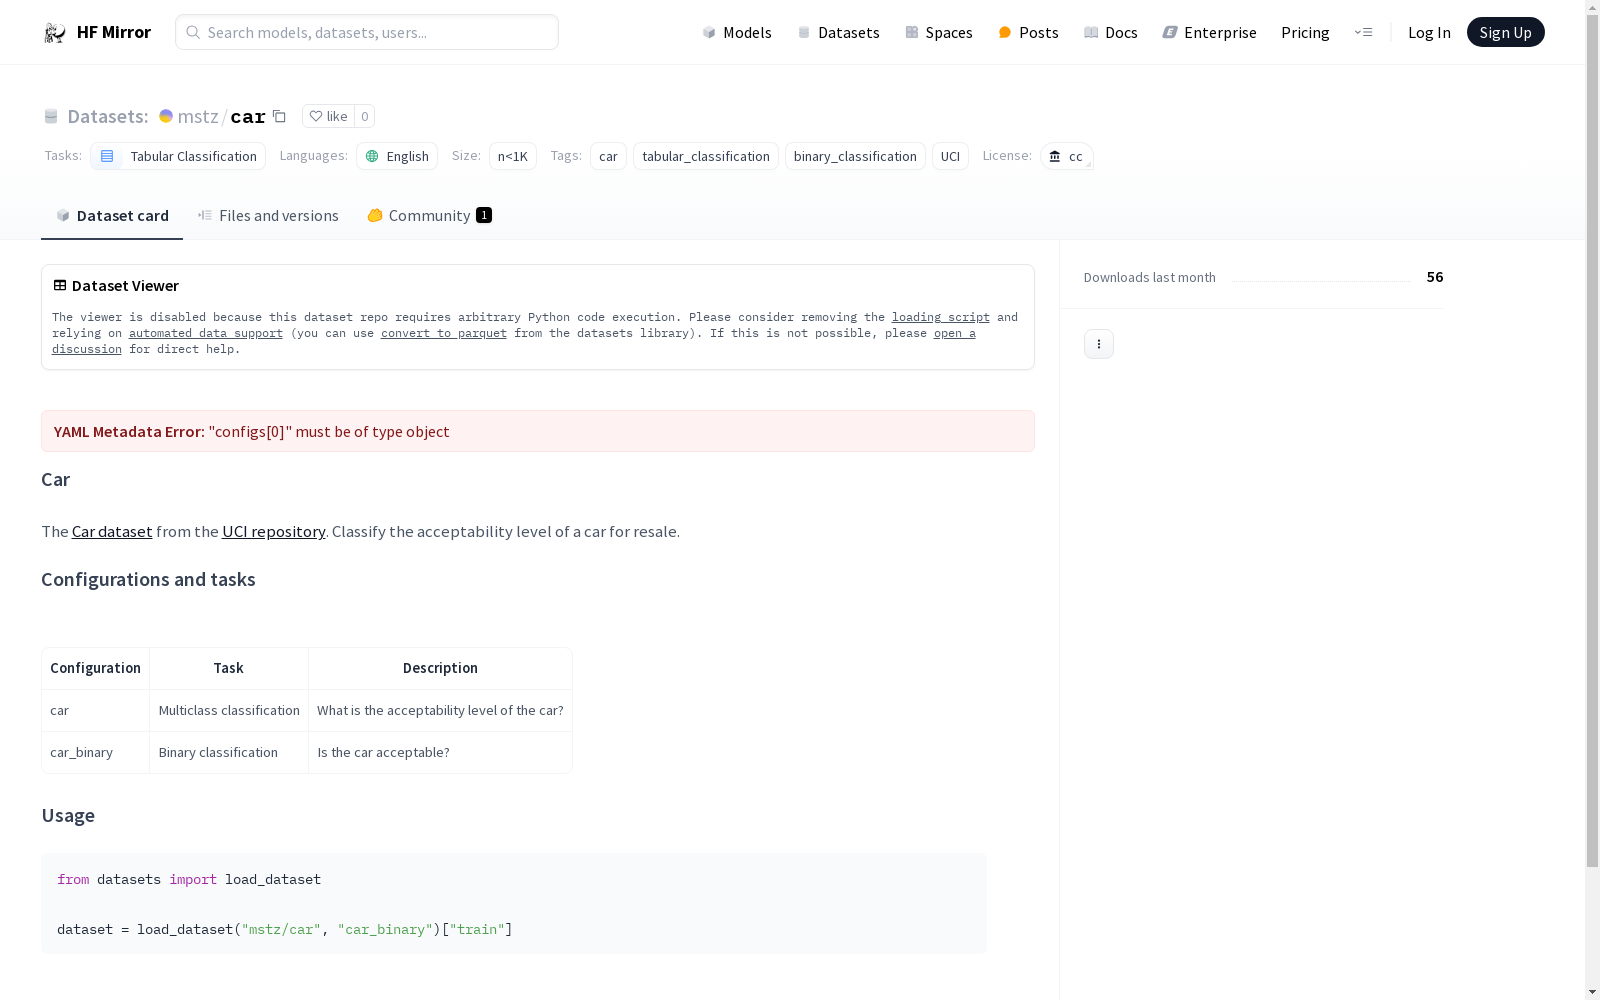Viewport: 1600px width, 1000px height.
Task: Click the scrollbar down arrow
Action: pos(1592,992)
